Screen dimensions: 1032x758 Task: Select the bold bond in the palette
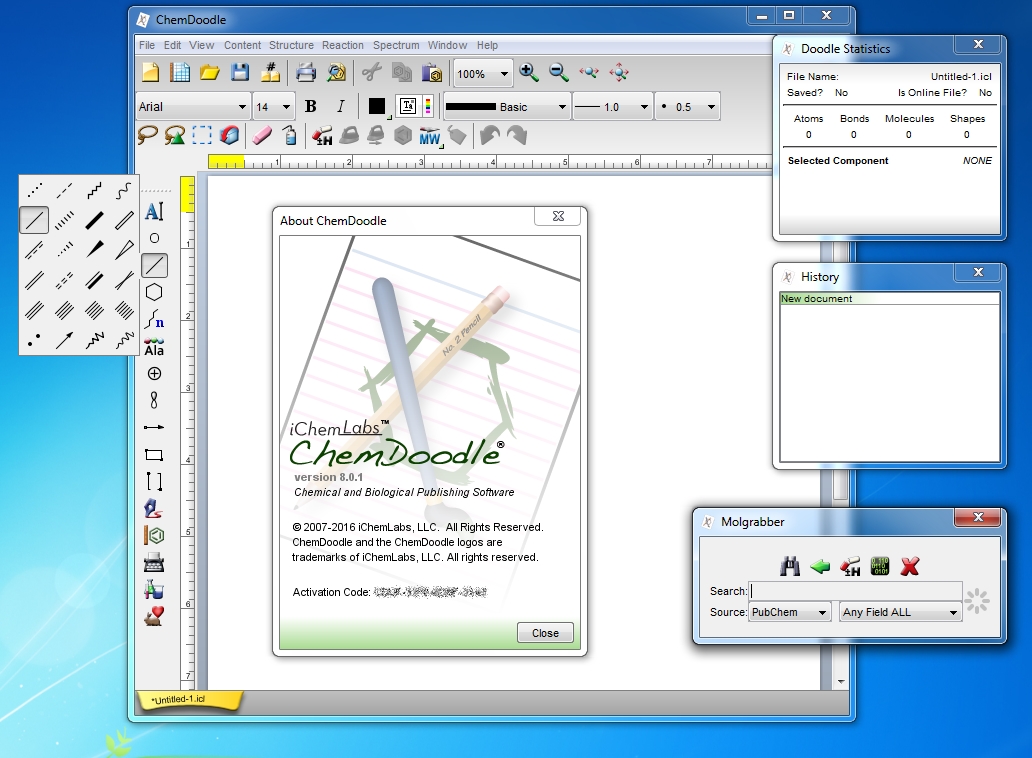pyautogui.click(x=94, y=220)
